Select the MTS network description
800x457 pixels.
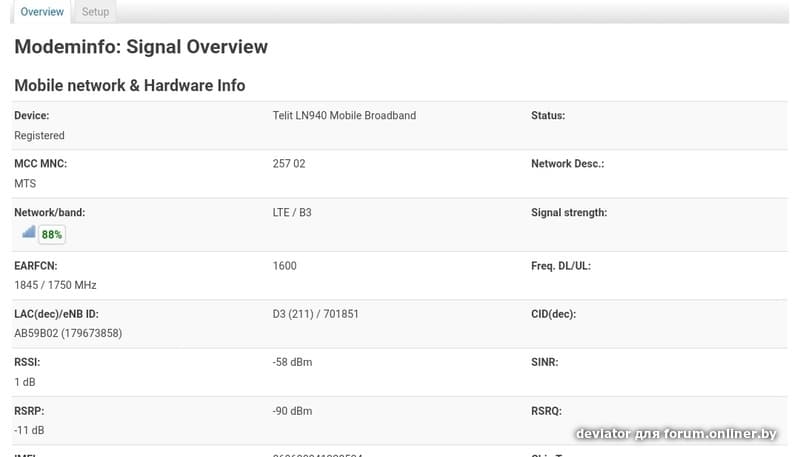pos(25,184)
